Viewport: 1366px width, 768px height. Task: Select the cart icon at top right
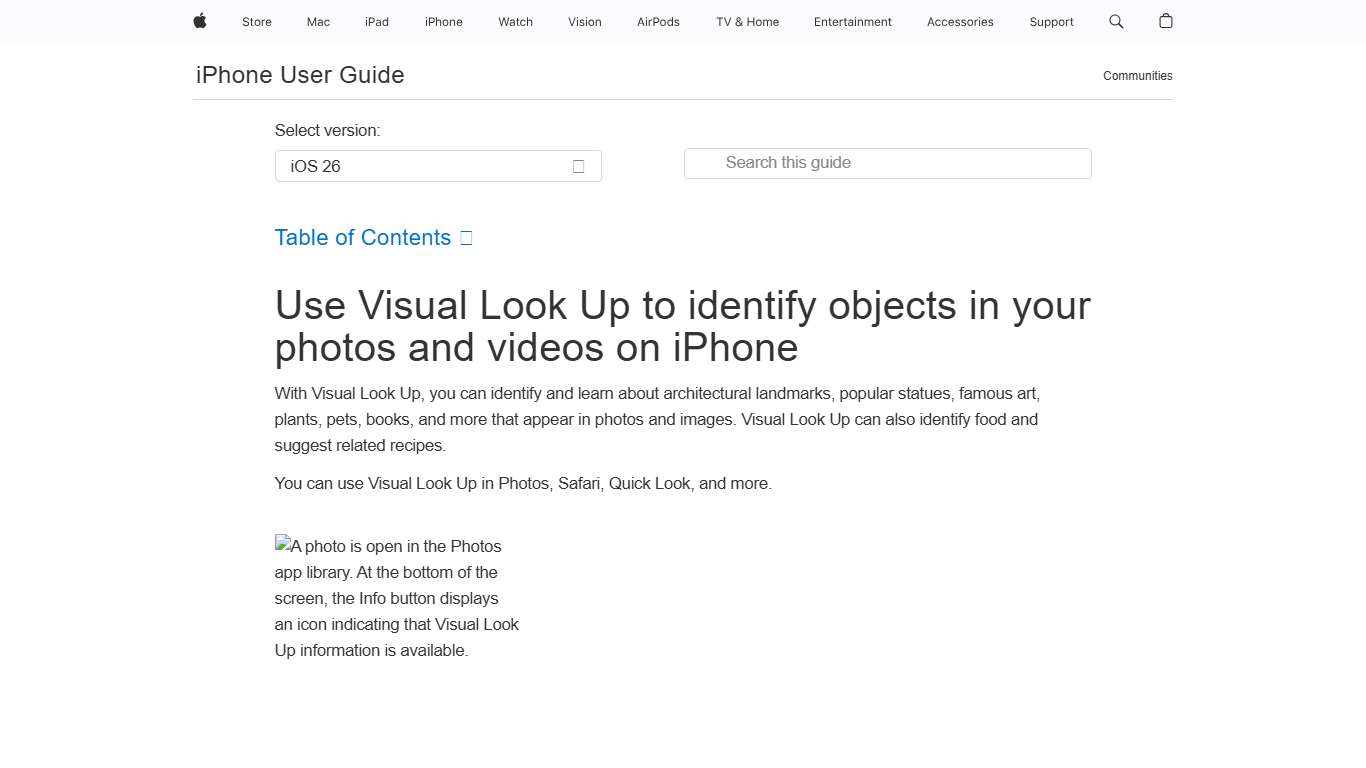coord(1164,21)
